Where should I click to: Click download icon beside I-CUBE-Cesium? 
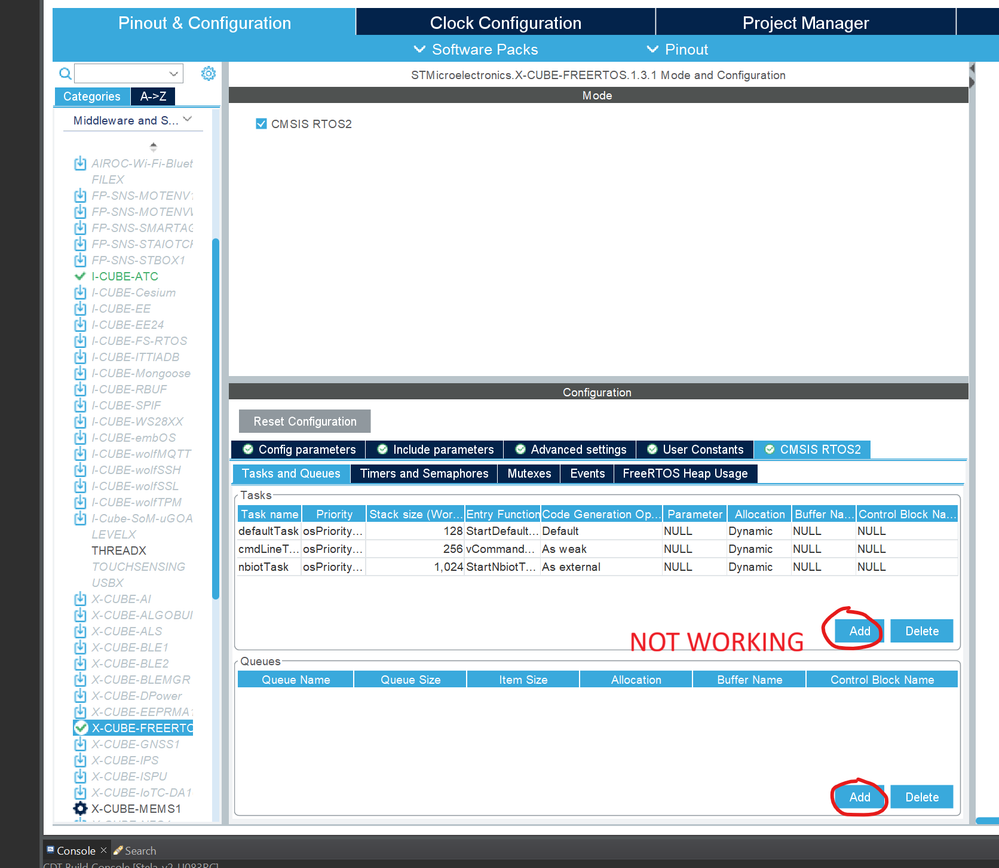[80, 293]
